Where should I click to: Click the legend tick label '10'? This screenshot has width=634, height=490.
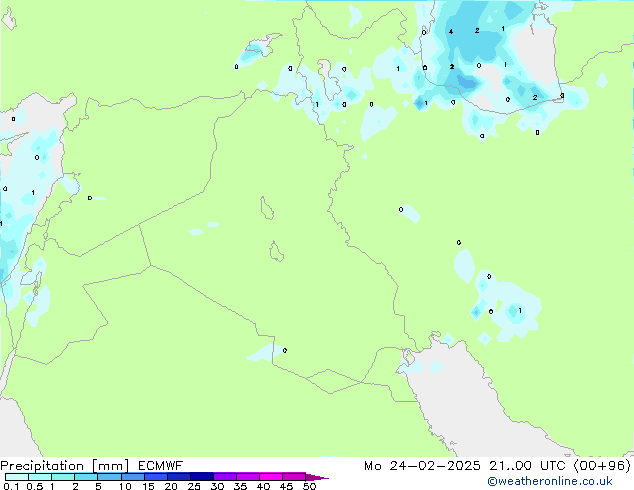(x=125, y=486)
